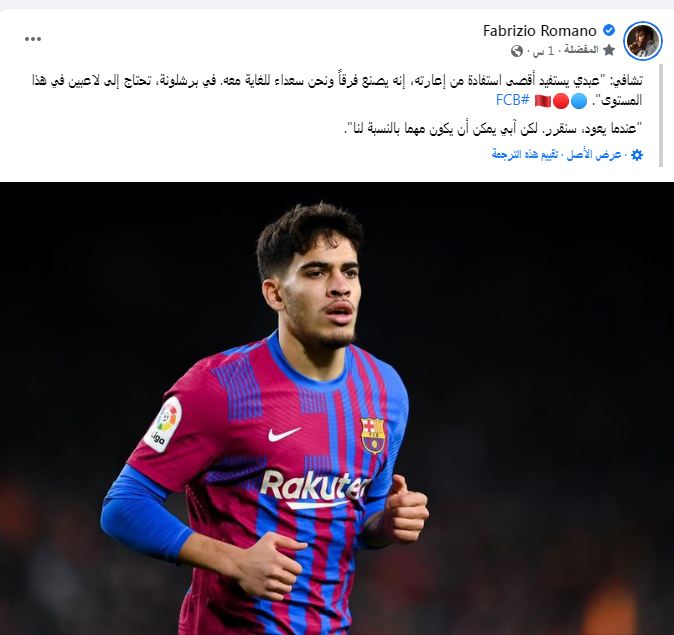
Task: Open the Fabrizio Romano page name link
Action: [539, 31]
